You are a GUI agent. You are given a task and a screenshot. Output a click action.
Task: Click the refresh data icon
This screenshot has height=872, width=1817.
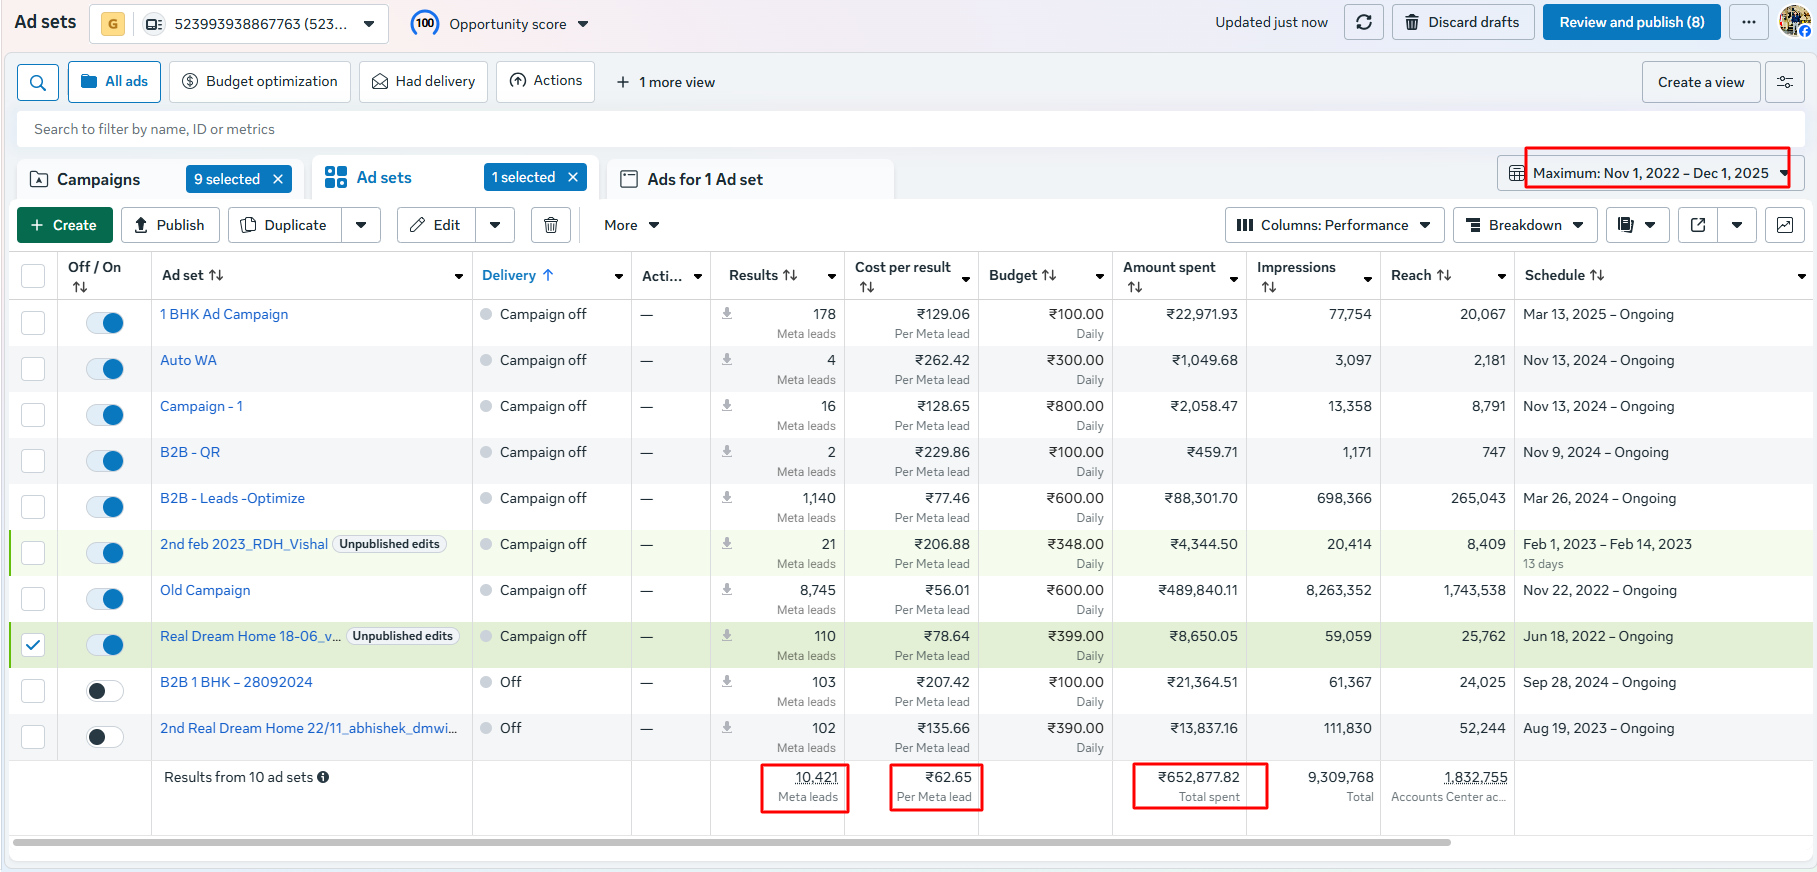coord(1363,22)
